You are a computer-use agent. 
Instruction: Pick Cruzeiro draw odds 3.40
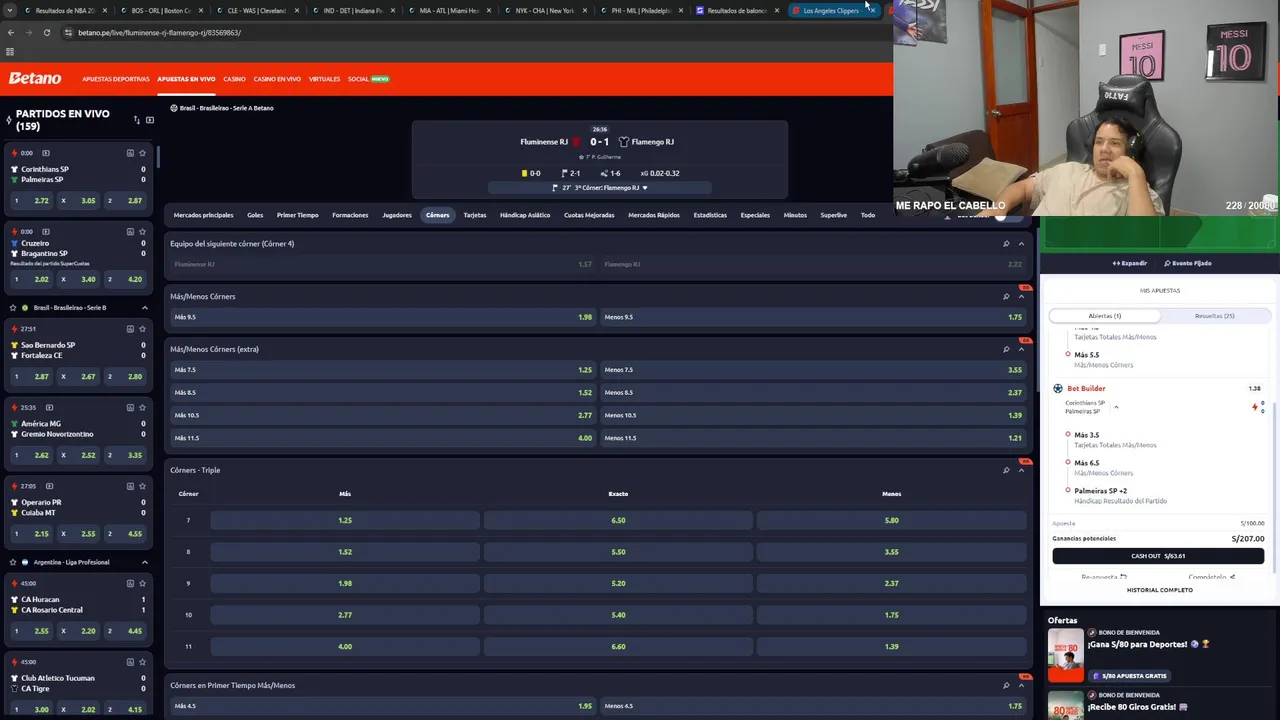click(x=79, y=280)
